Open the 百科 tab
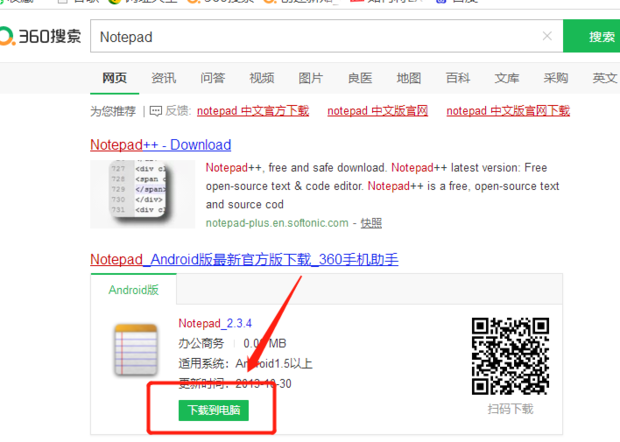 point(457,78)
